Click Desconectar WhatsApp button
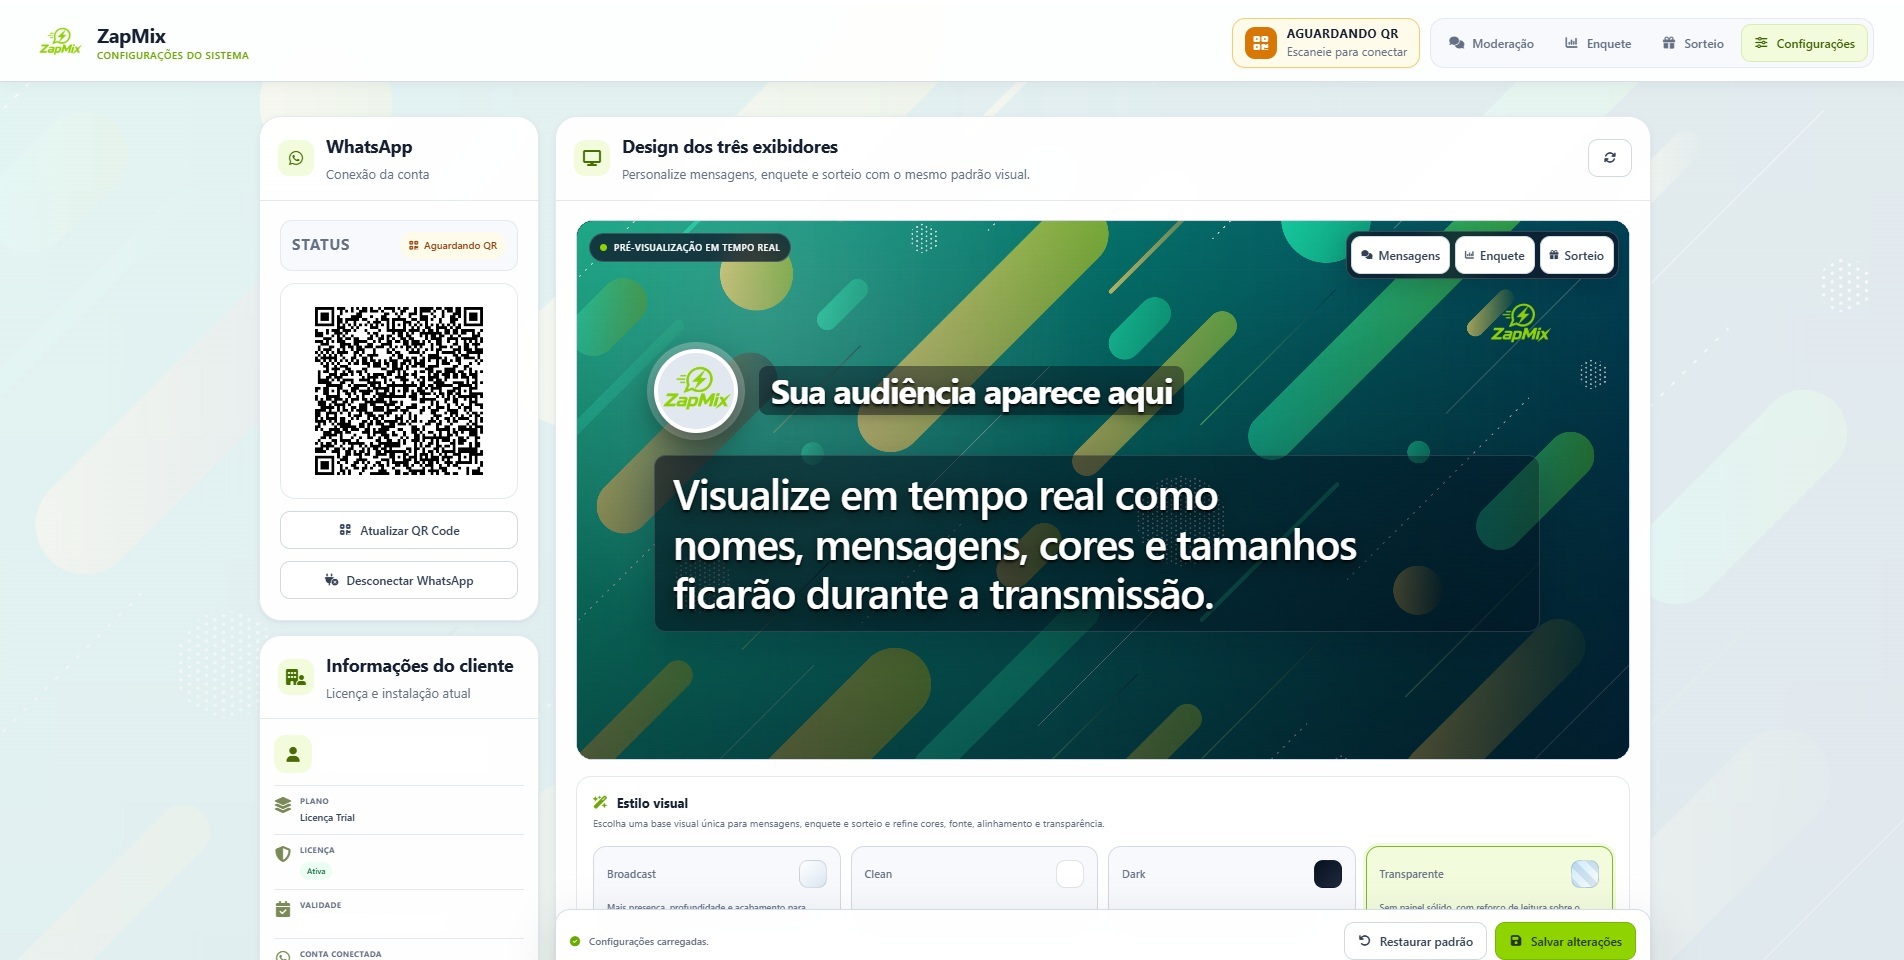The image size is (1904, 960). [399, 580]
